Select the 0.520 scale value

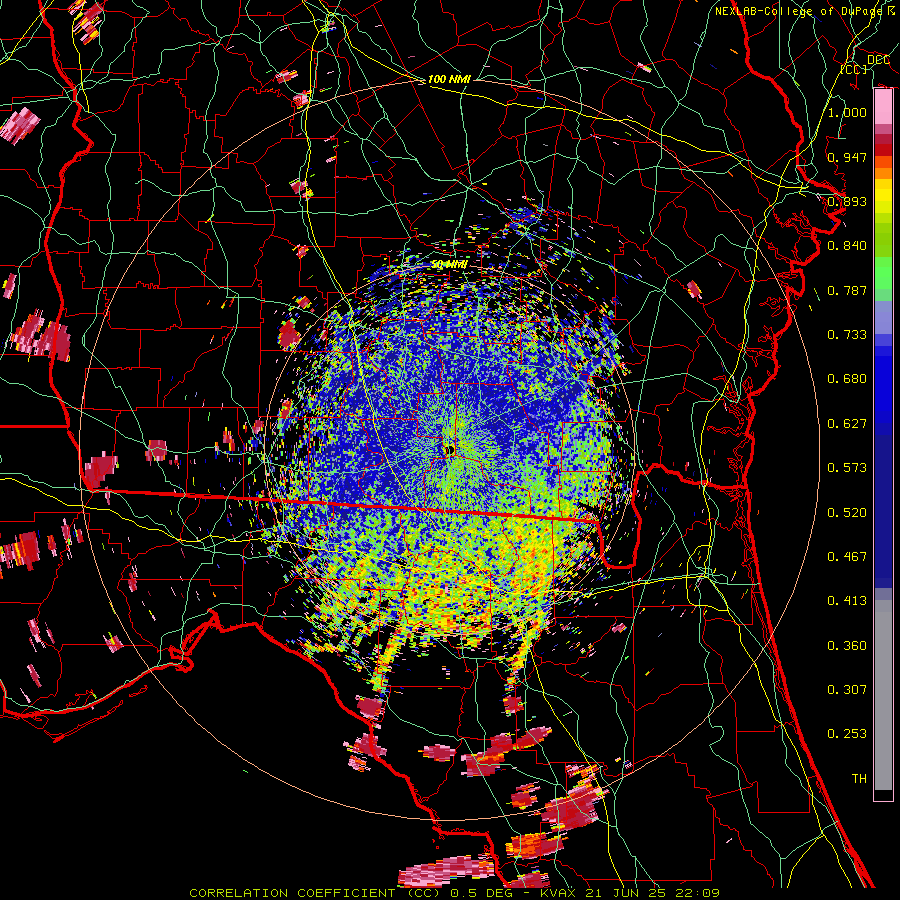(x=847, y=513)
